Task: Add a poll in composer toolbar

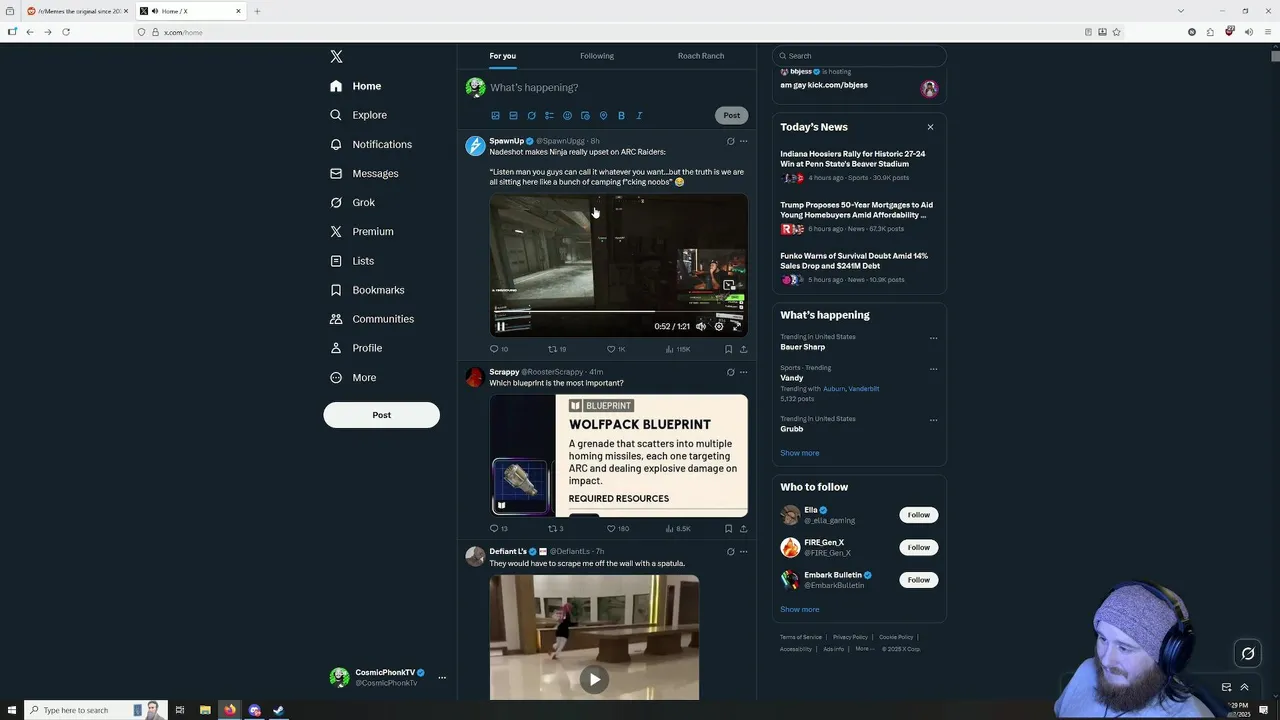Action: (549, 116)
